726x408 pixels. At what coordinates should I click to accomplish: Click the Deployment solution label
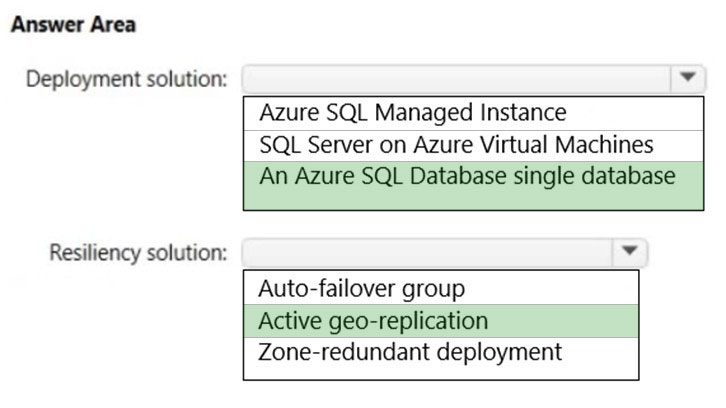click(x=127, y=79)
